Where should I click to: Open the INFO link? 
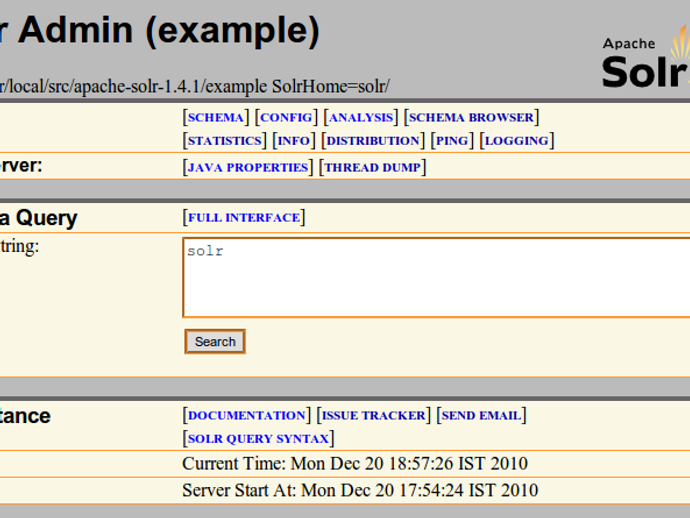[294, 141]
